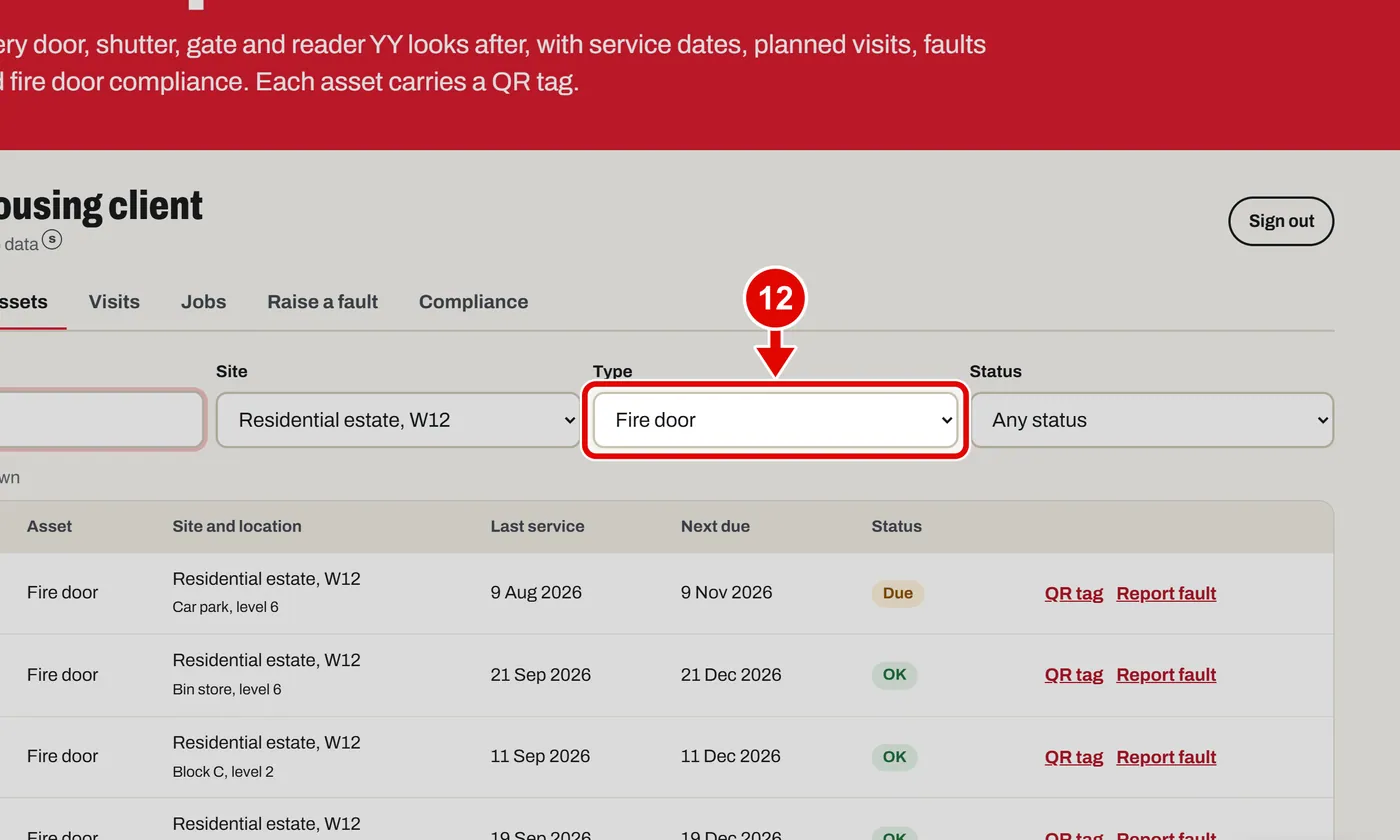The width and height of the screenshot is (1400, 840).
Task: Click OK status badge in Bin store row
Action: [894, 675]
